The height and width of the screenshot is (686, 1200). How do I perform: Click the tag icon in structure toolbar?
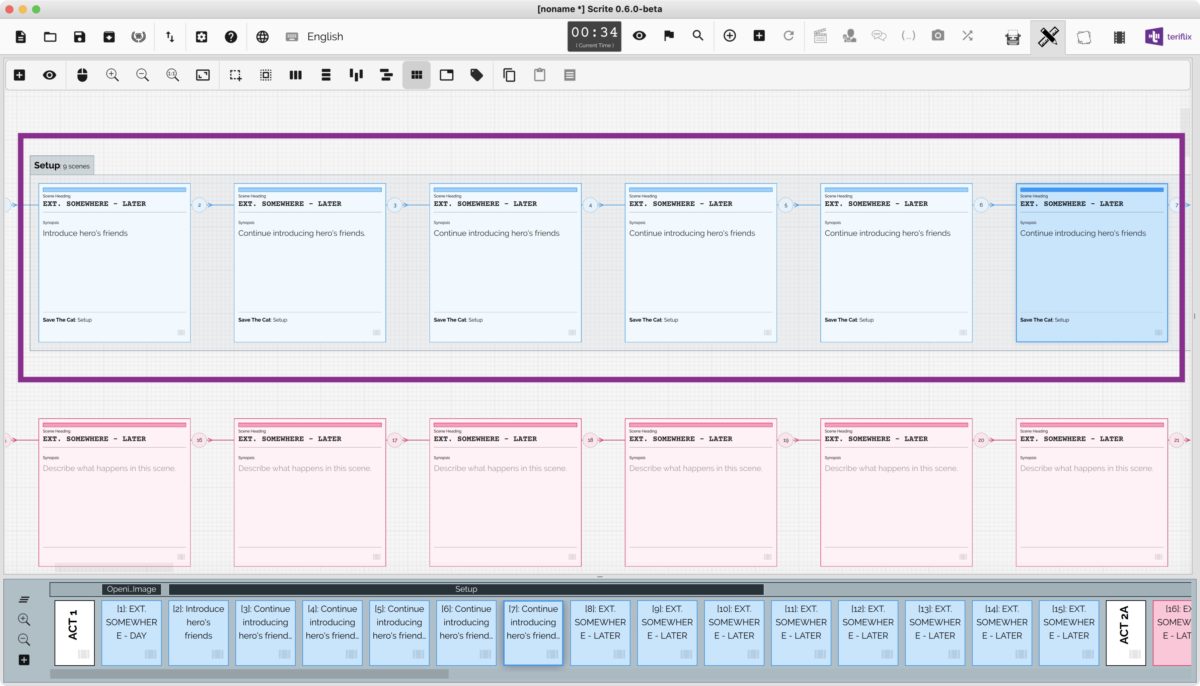[477, 75]
